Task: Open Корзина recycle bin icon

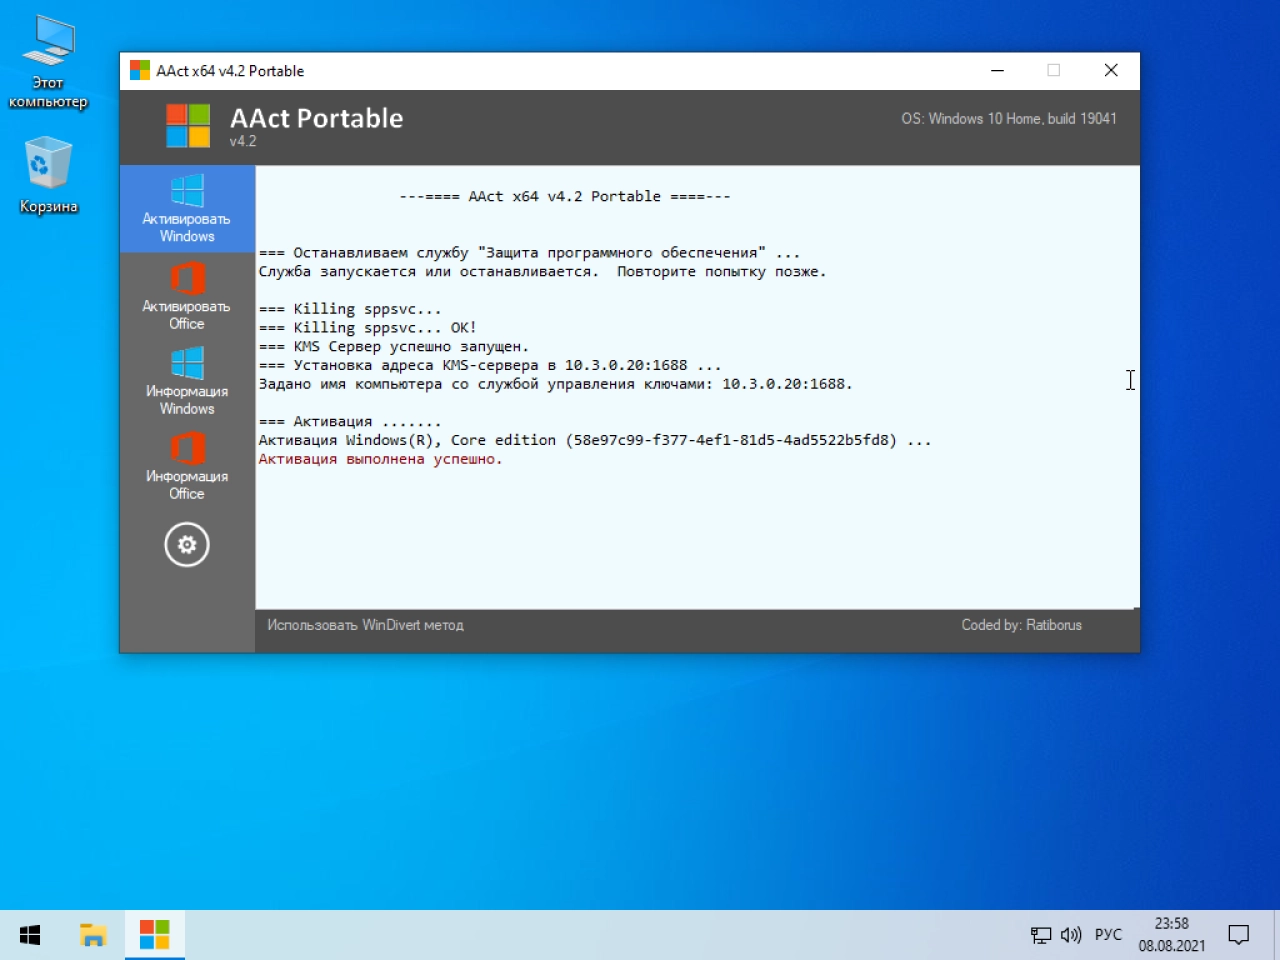Action: pyautogui.click(x=48, y=176)
